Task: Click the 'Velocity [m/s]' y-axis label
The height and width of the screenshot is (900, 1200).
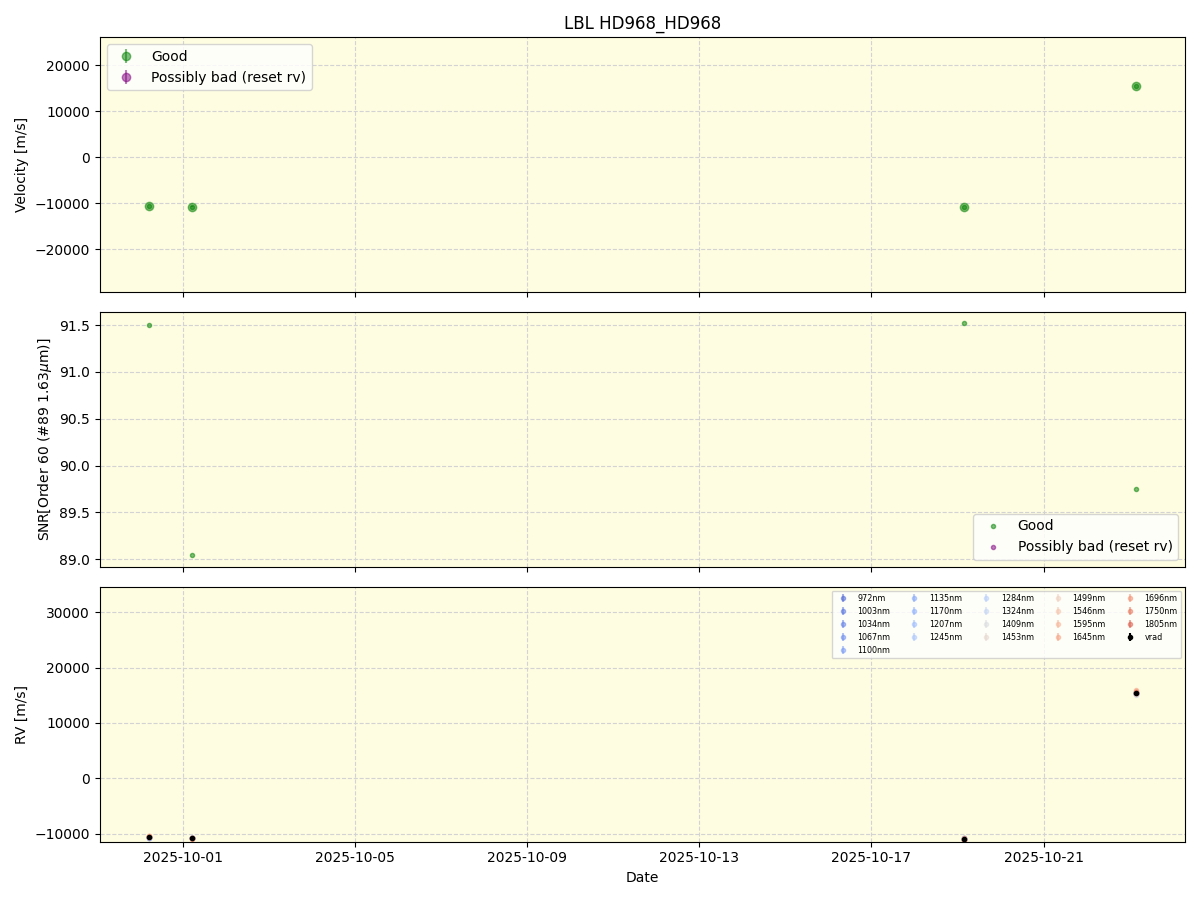Action: coord(21,165)
